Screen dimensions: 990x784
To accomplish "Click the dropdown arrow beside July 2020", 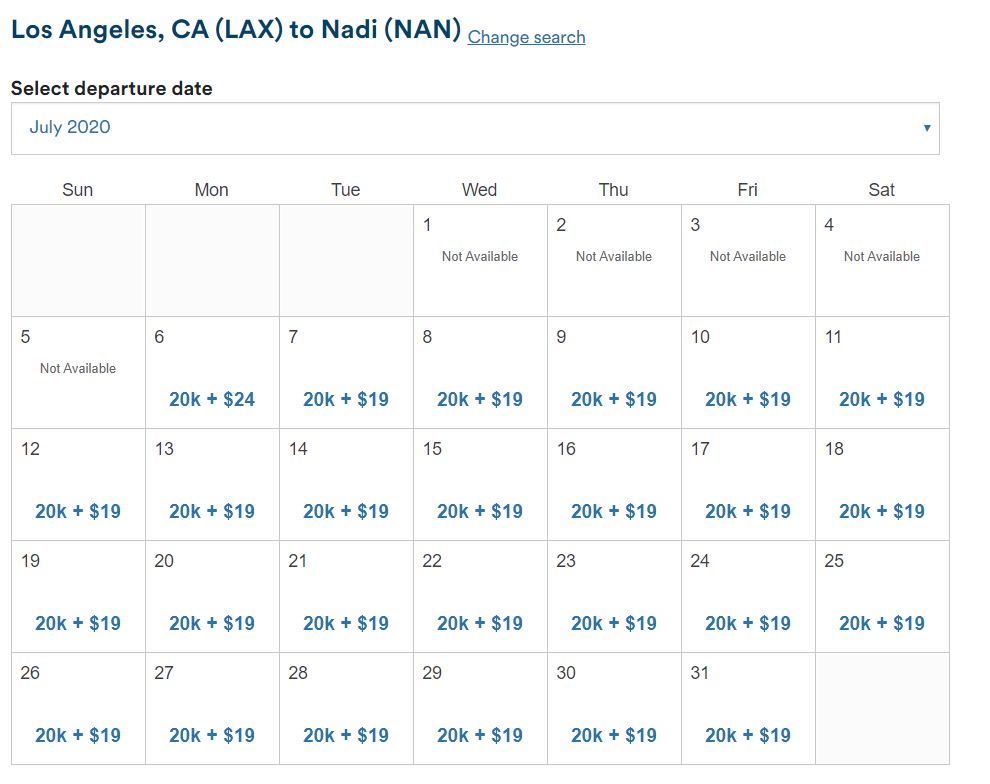I will tap(927, 128).
